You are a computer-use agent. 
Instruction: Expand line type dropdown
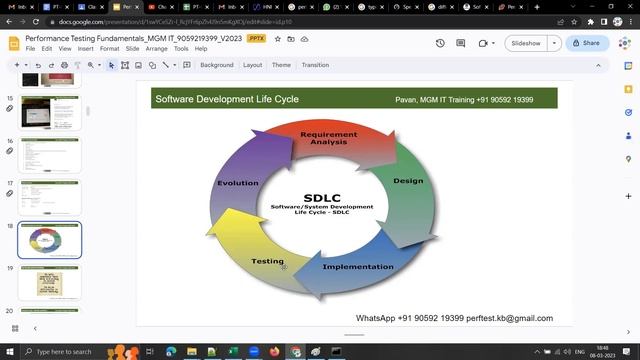coord(175,65)
